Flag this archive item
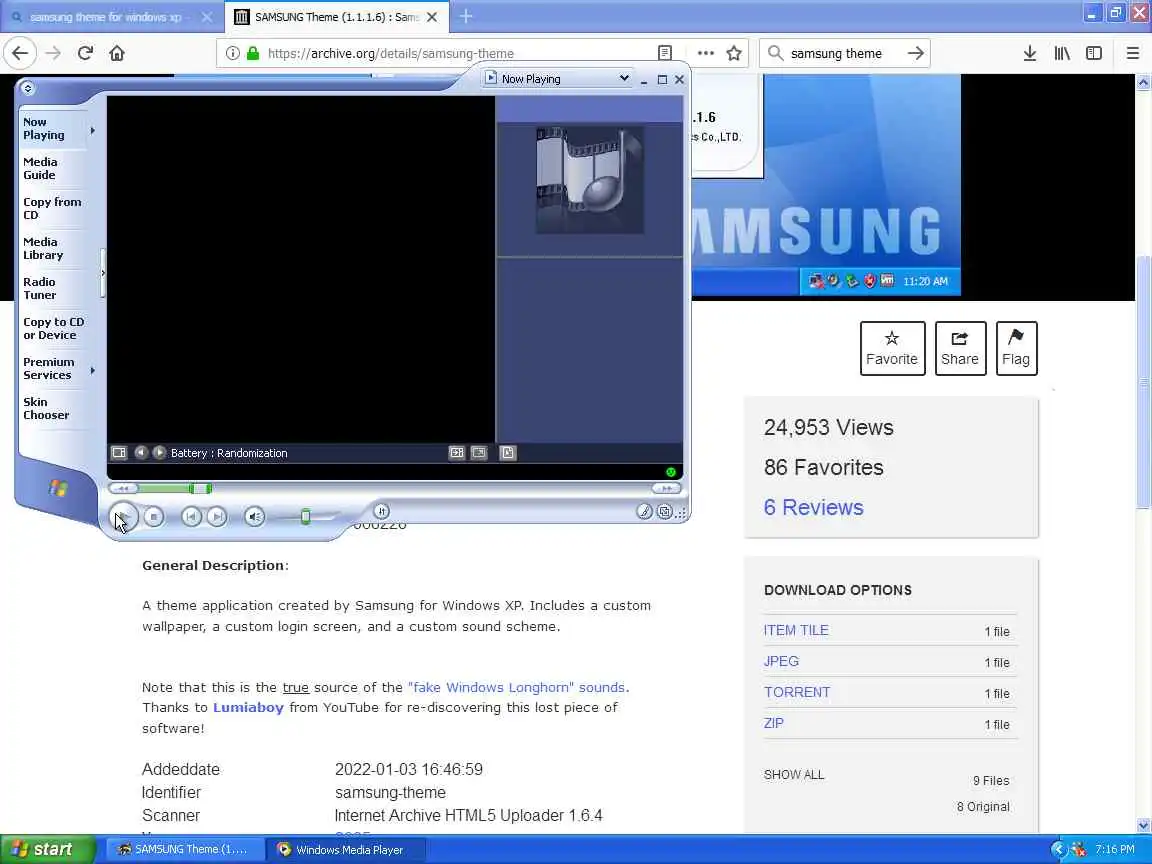The width and height of the screenshot is (1152, 864). pyautogui.click(x=1016, y=348)
